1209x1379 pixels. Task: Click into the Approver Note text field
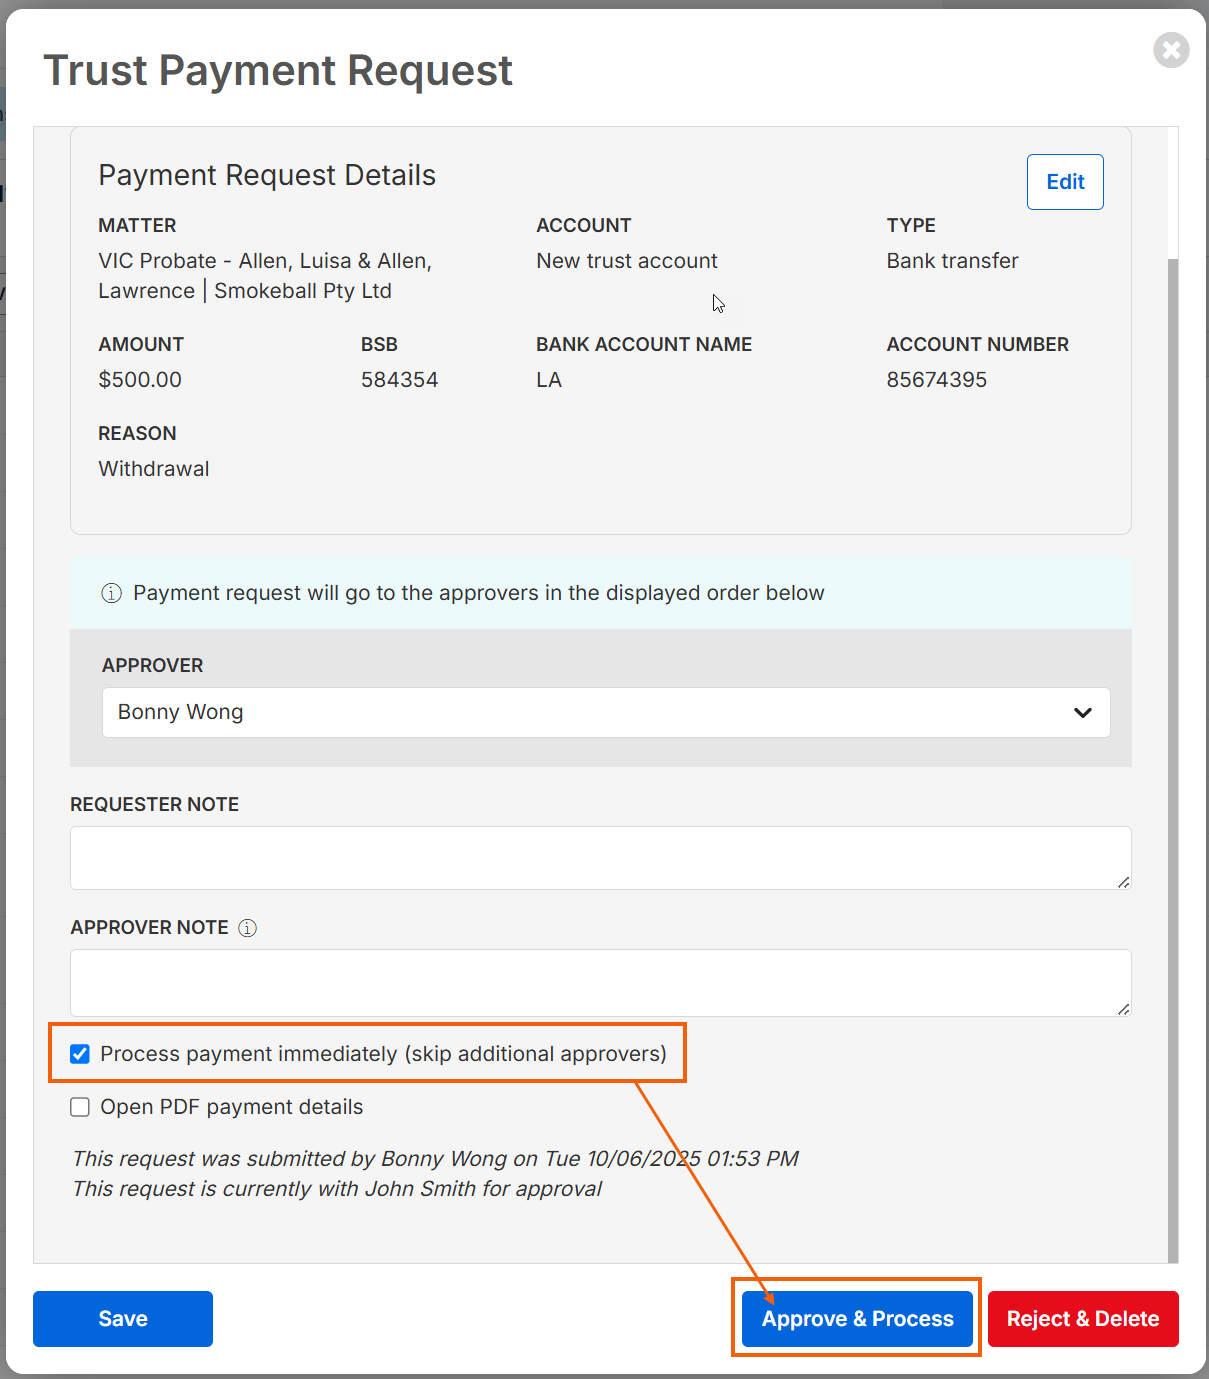(x=601, y=983)
